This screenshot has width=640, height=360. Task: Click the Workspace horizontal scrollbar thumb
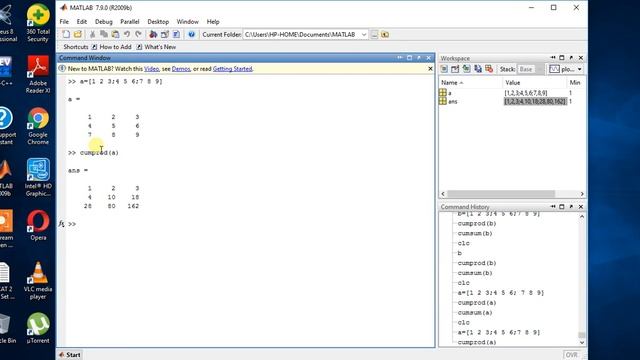[x=501, y=194]
